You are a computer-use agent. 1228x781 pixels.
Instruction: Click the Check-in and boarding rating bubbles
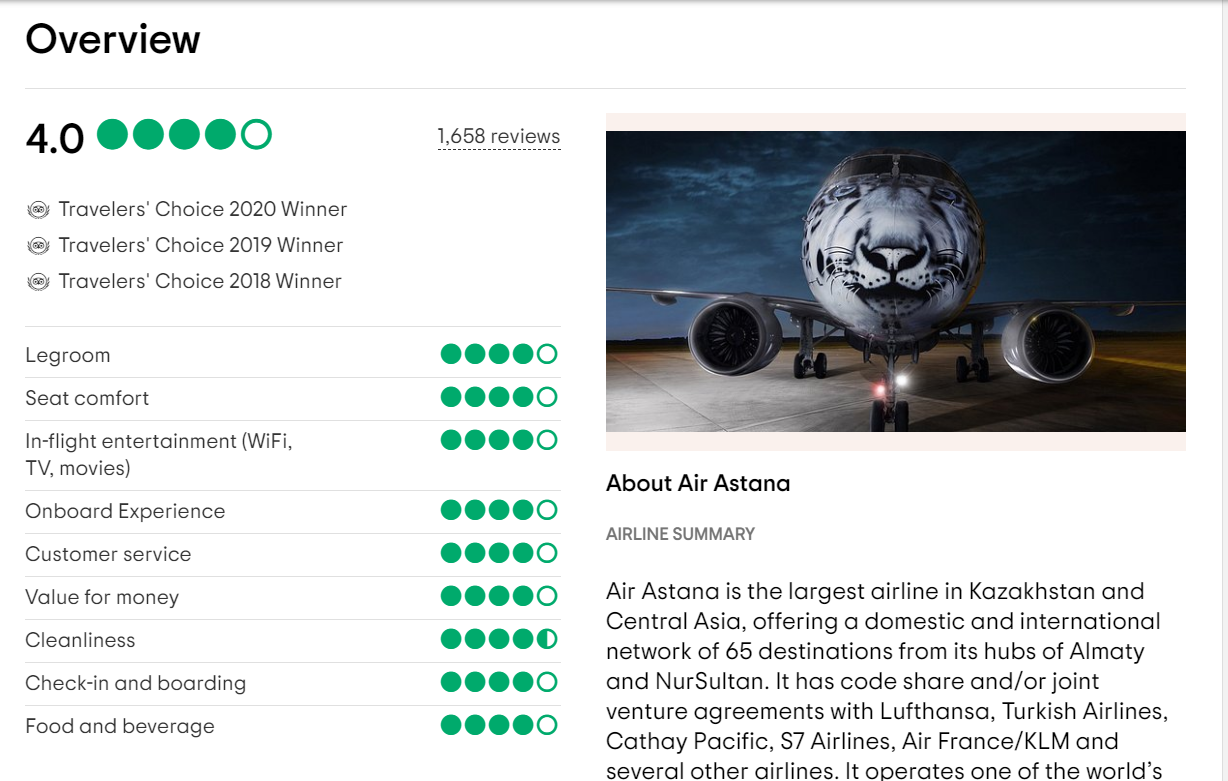point(499,682)
